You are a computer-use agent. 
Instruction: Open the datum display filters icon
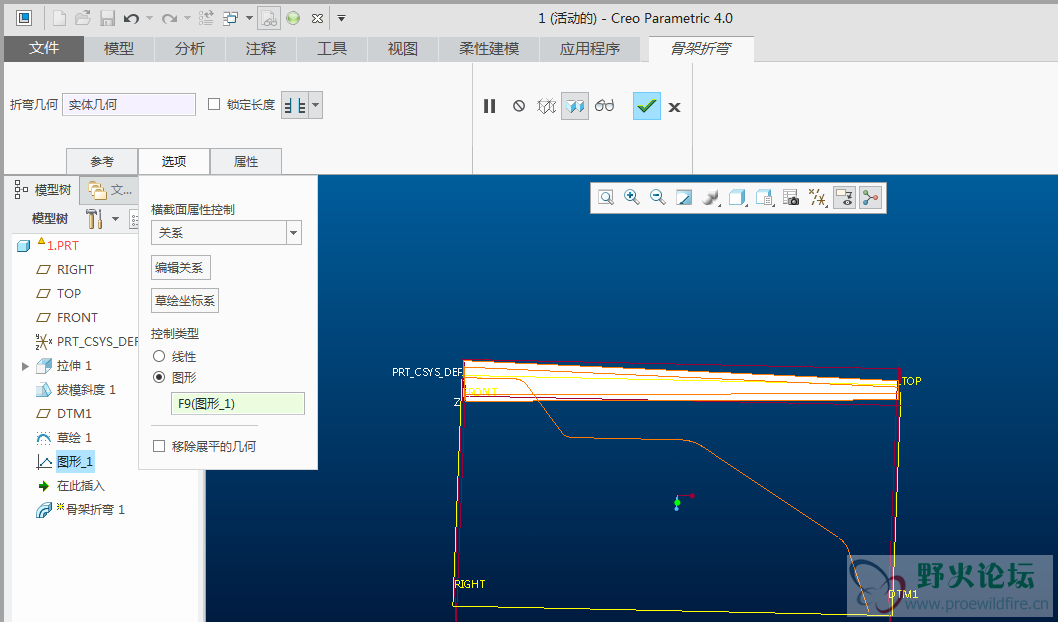pos(817,198)
